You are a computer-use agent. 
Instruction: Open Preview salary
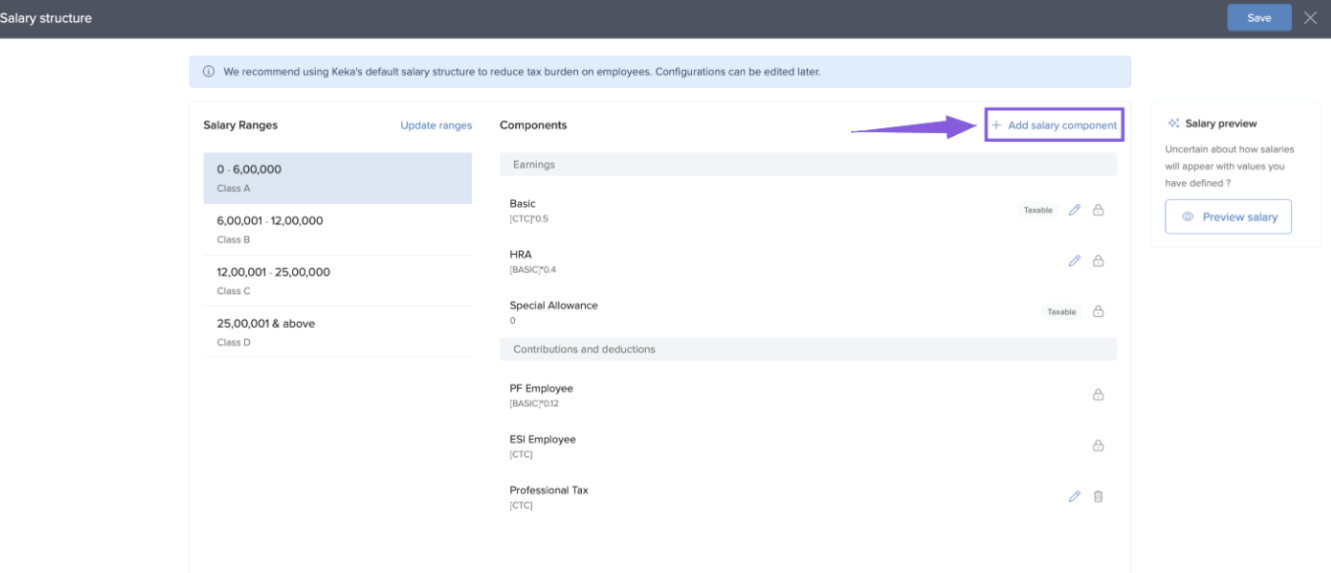click(1228, 217)
